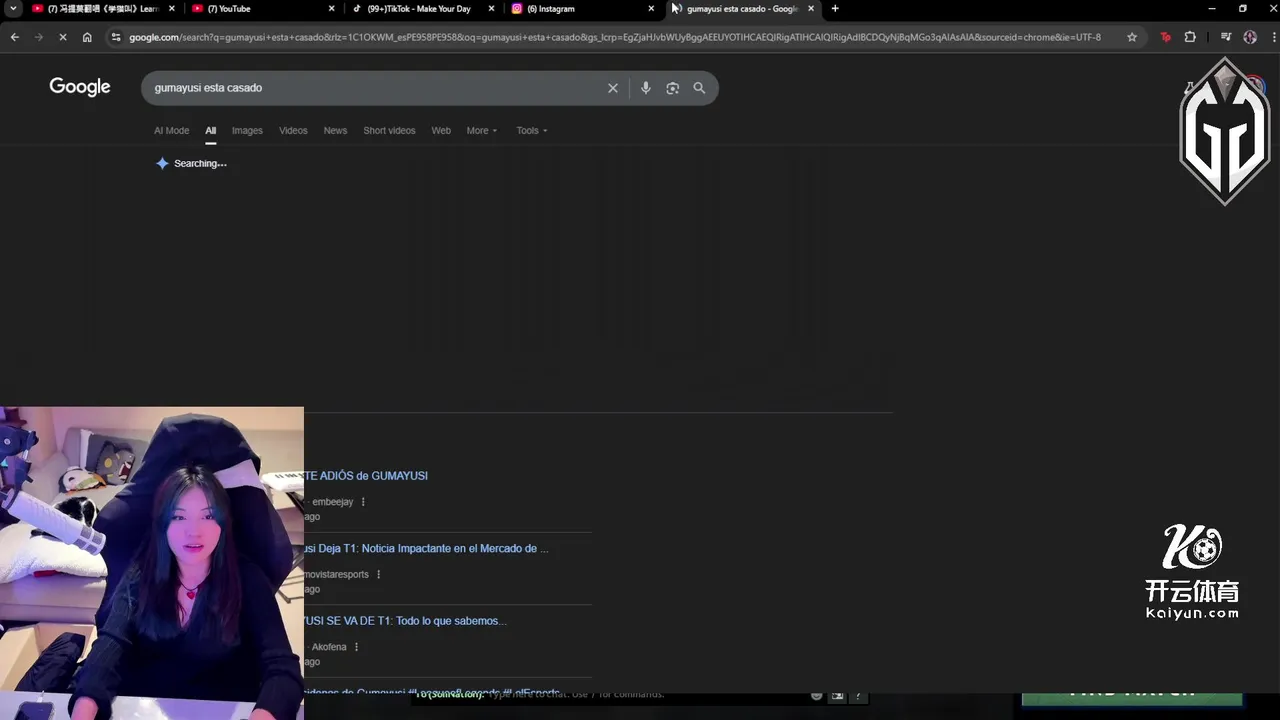Click the gumayusi esta casado search field
The width and height of the screenshot is (1280, 720).
pyautogui.click(x=375, y=88)
